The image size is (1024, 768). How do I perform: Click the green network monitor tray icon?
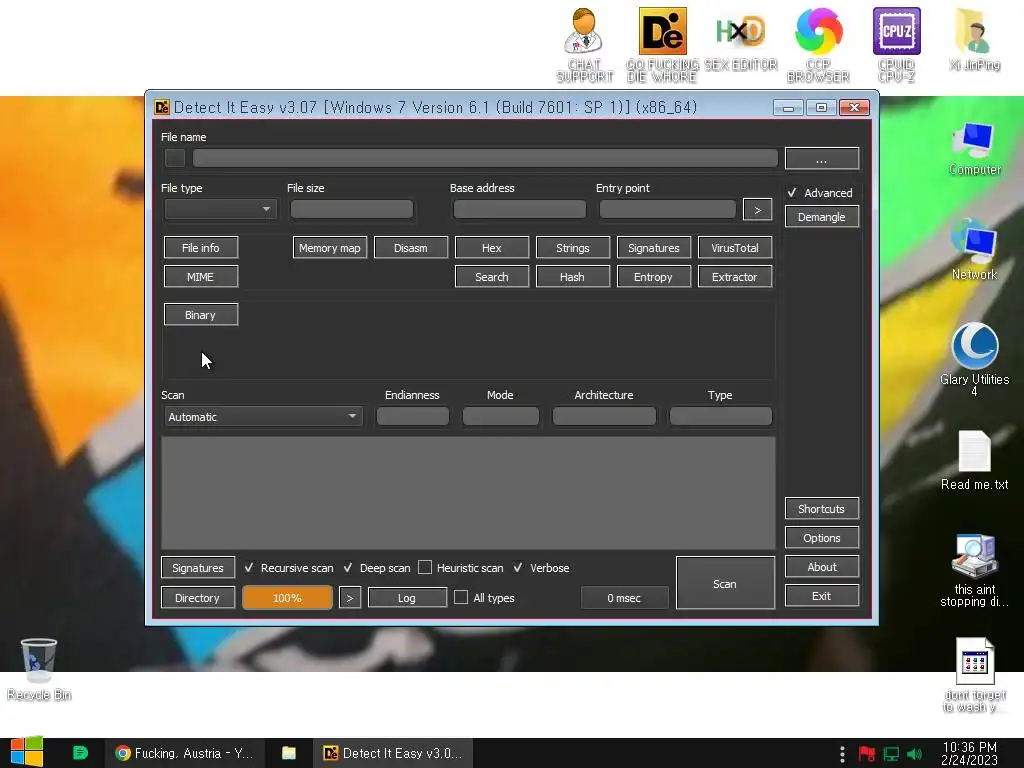coord(891,754)
